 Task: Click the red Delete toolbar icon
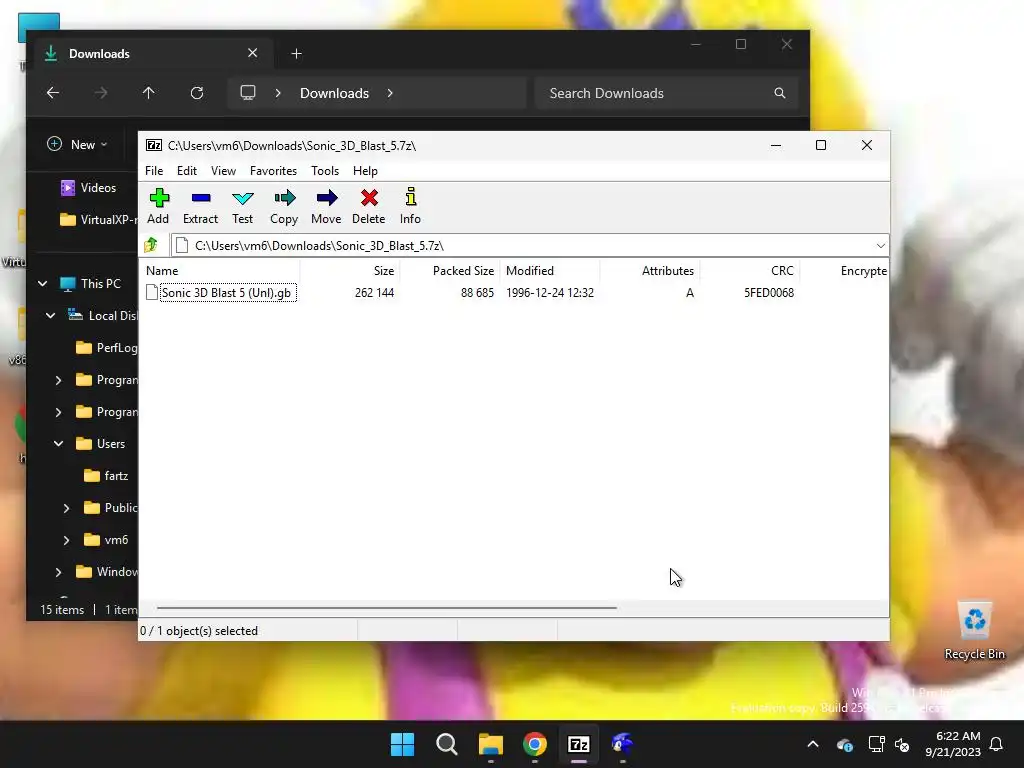pos(368,206)
